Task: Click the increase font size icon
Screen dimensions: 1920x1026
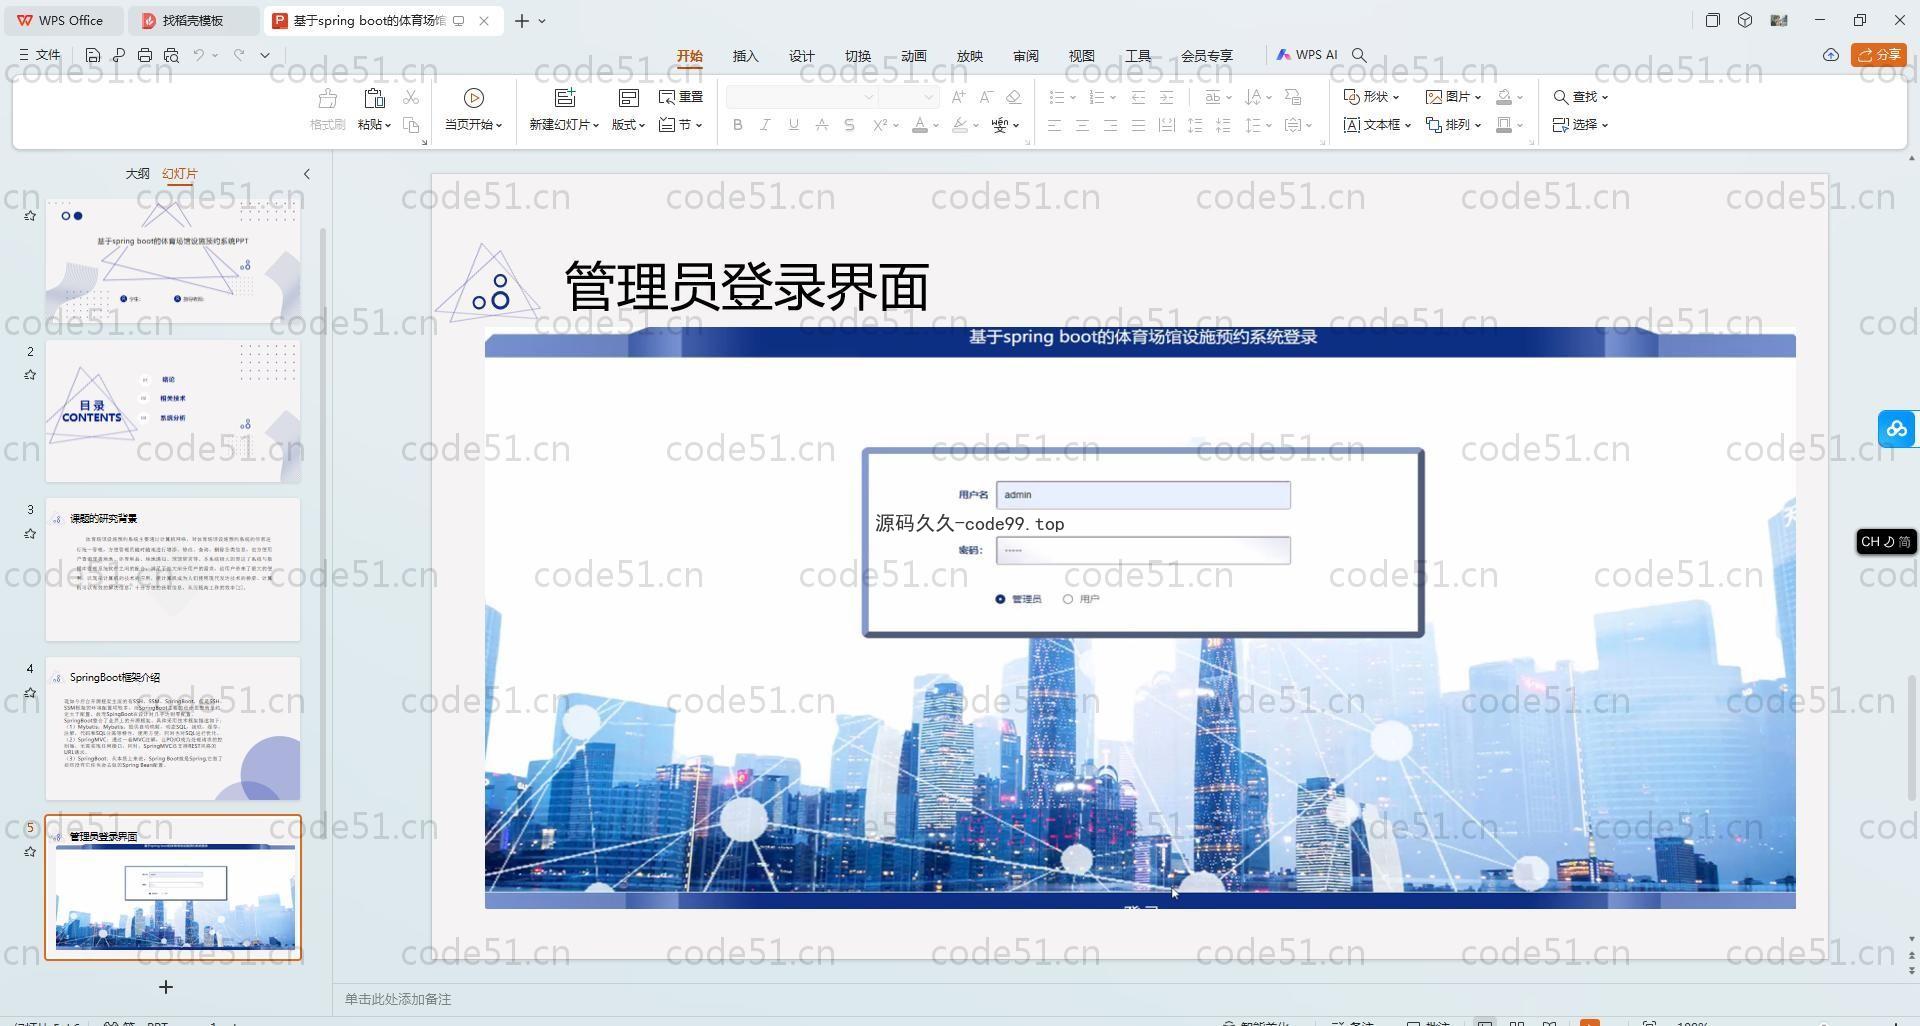Action: pos(958,97)
